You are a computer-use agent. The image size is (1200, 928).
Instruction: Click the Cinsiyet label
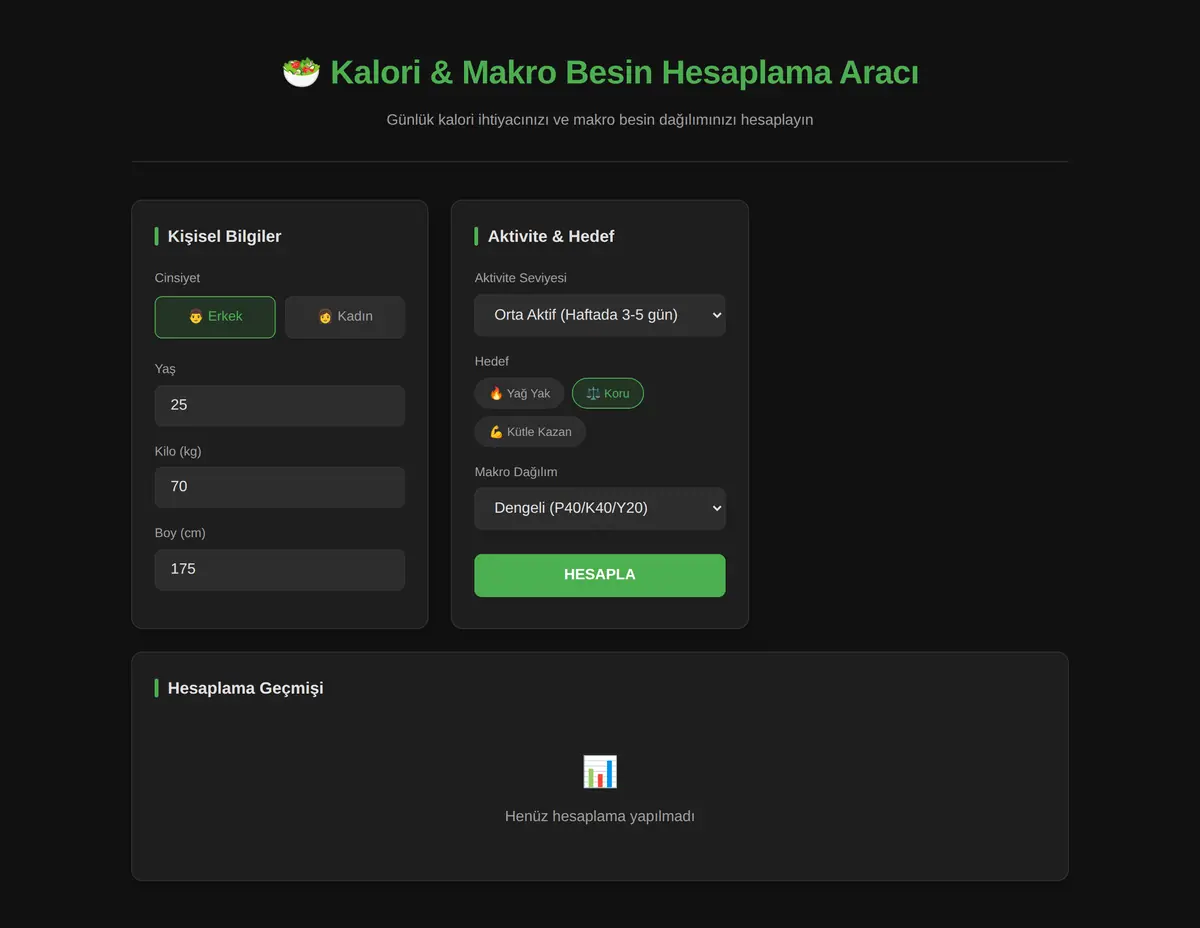pos(178,278)
